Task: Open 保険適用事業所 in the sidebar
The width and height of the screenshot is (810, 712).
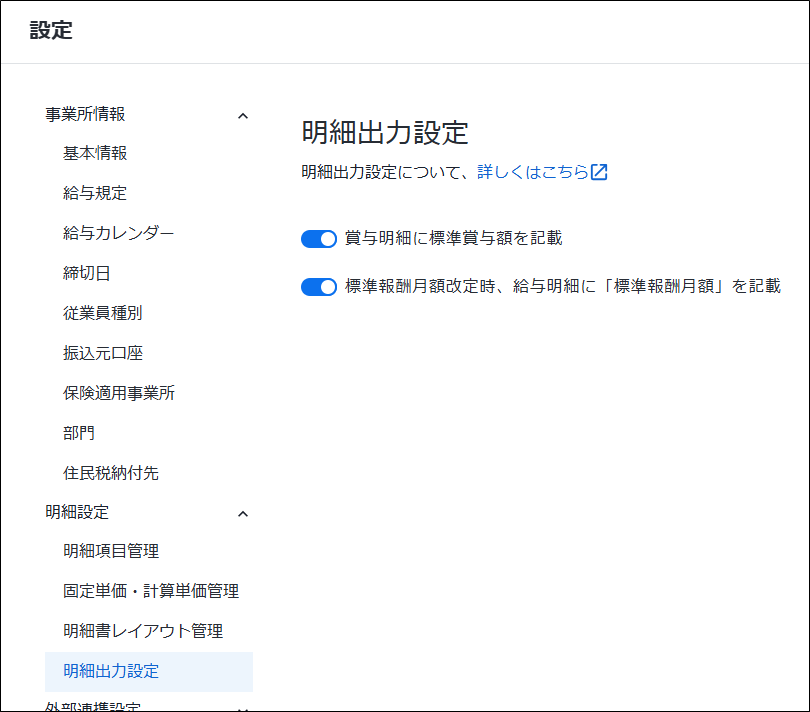Action: coord(119,393)
